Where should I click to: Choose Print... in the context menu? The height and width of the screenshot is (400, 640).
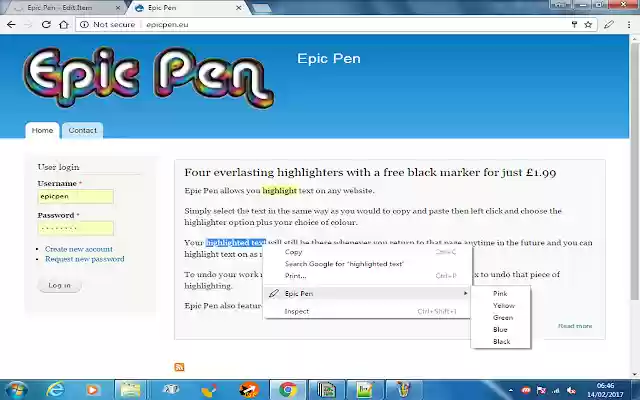click(367, 276)
